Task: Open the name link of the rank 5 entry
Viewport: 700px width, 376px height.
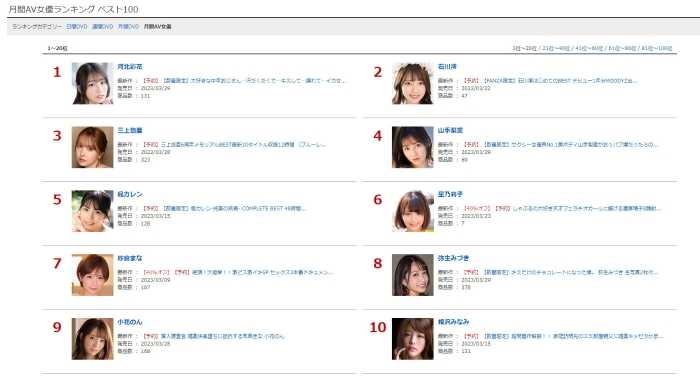Action: tap(130, 194)
